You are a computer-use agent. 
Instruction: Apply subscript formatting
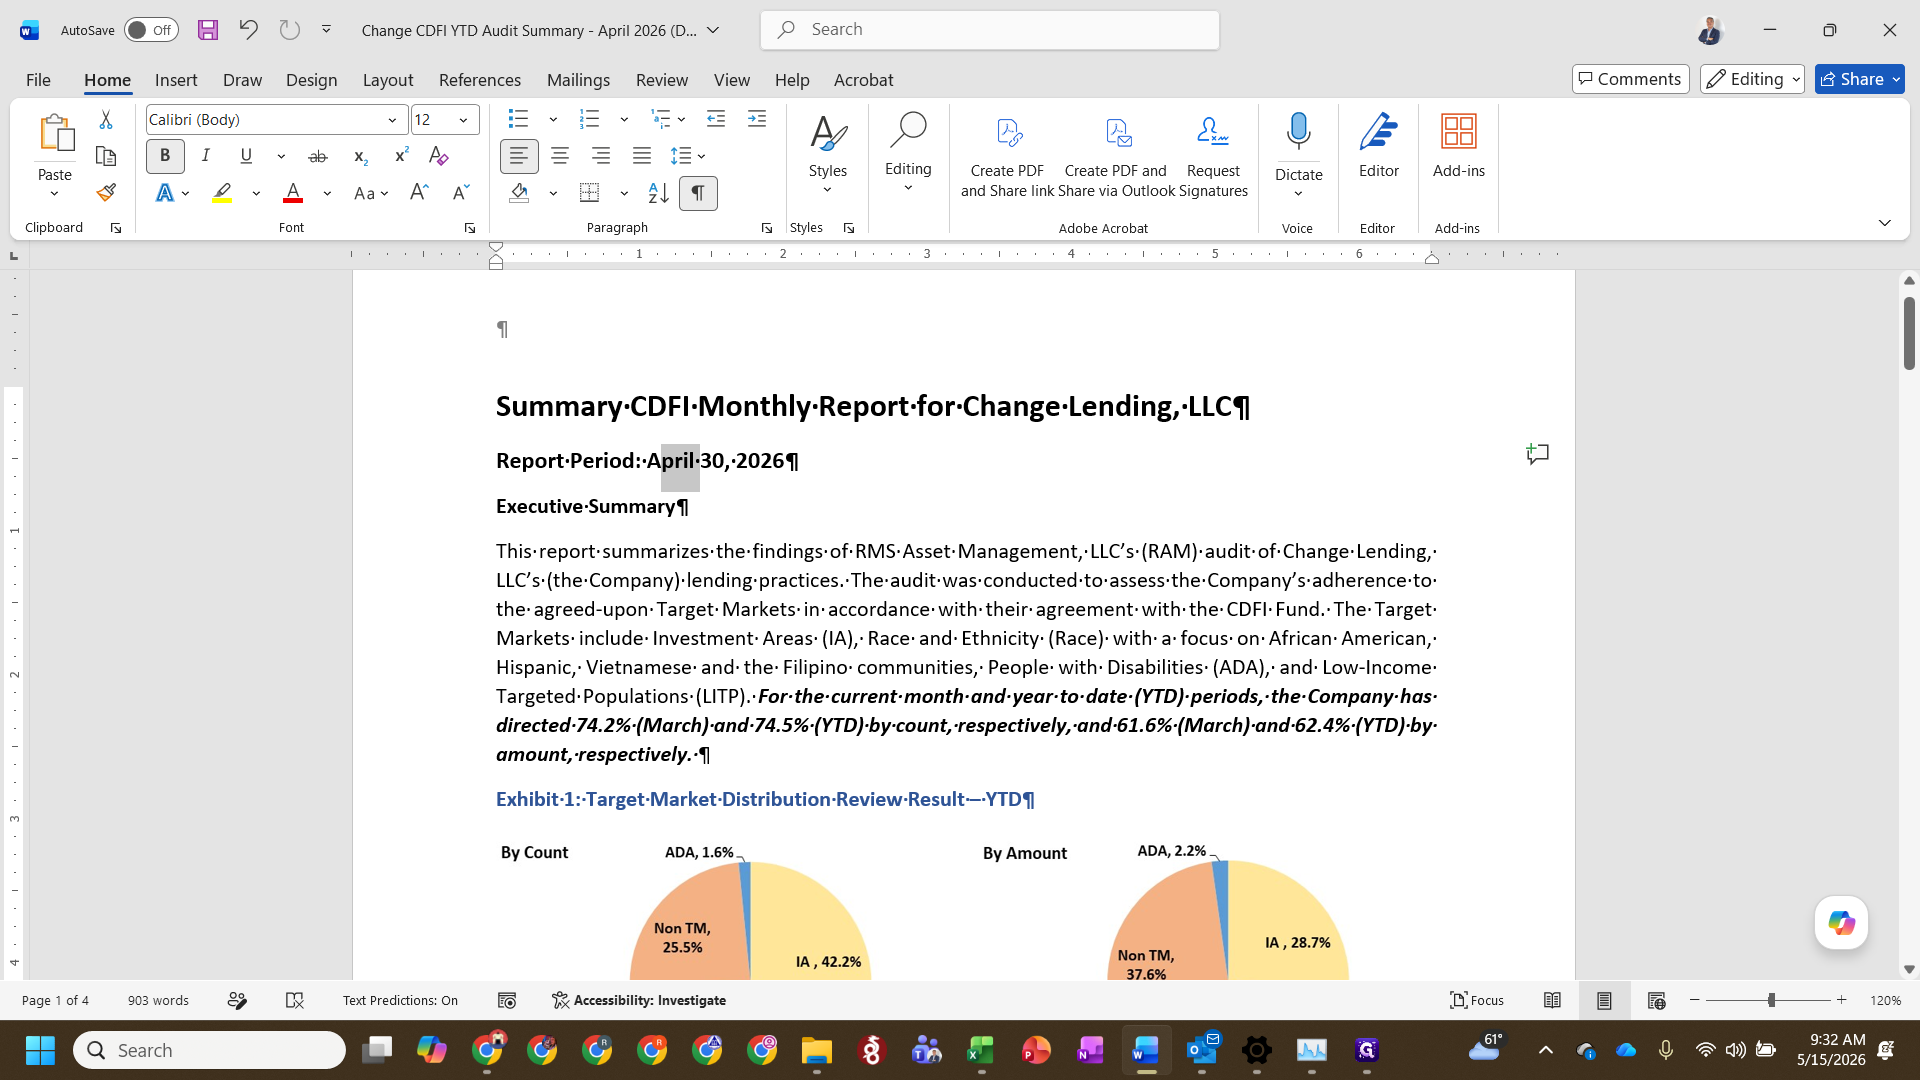coord(360,156)
